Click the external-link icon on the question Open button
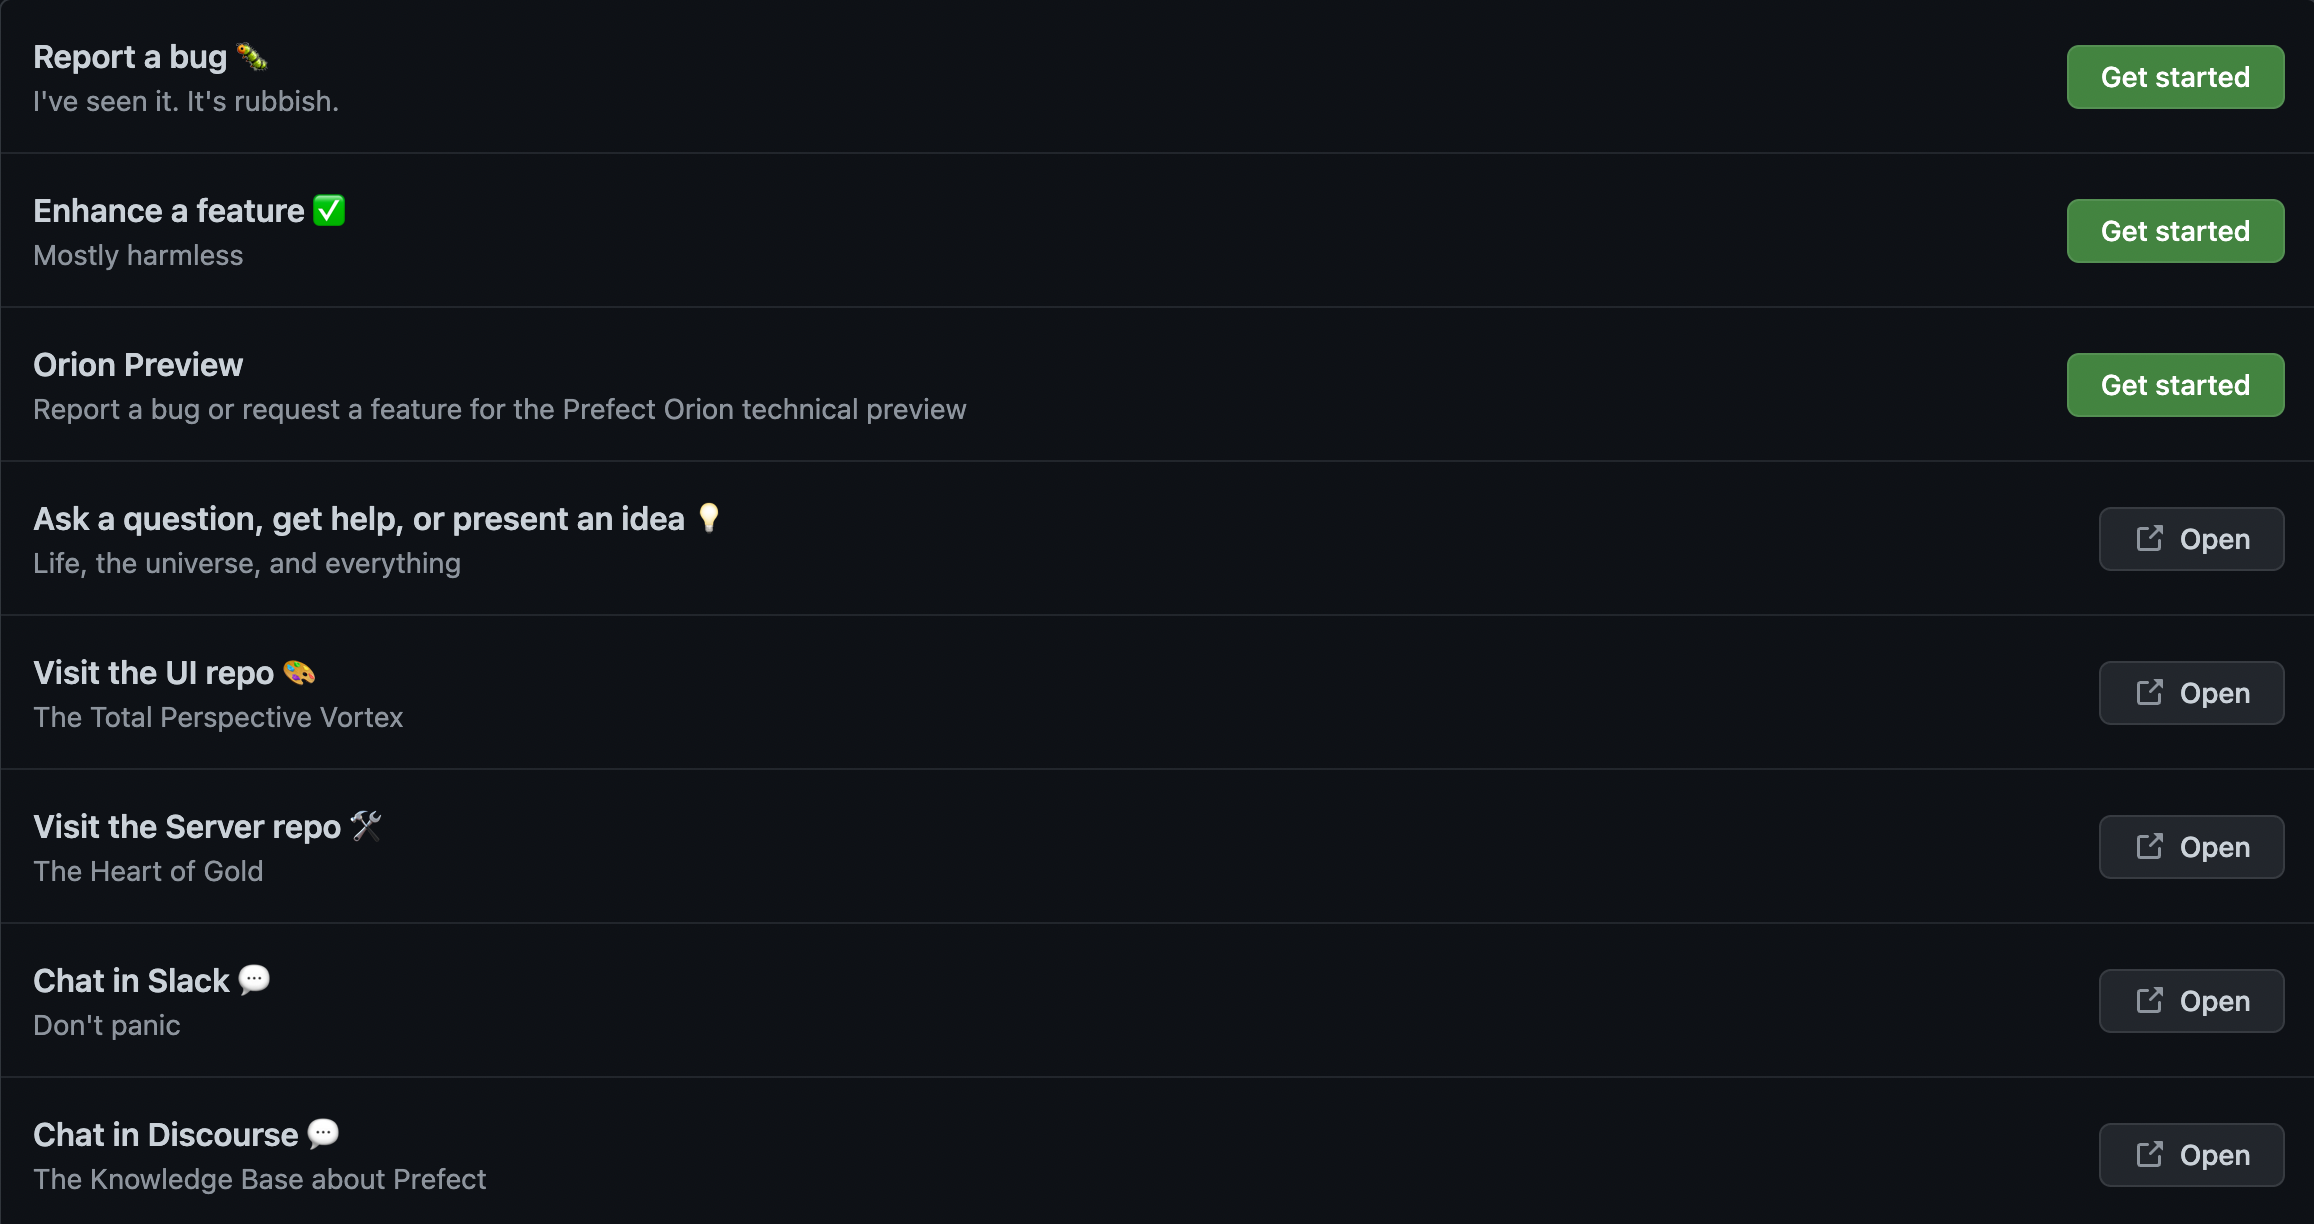The image size is (2314, 1224). pyautogui.click(x=2150, y=538)
